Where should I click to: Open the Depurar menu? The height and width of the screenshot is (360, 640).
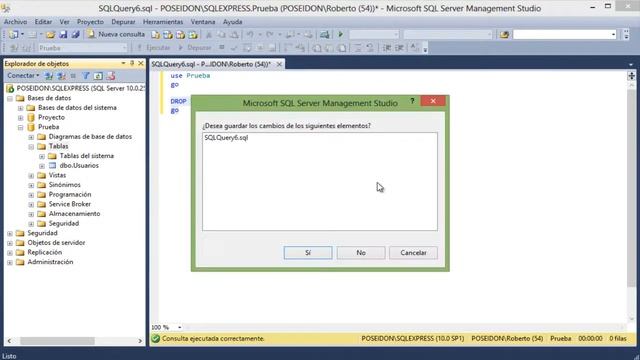pyautogui.click(x=123, y=22)
